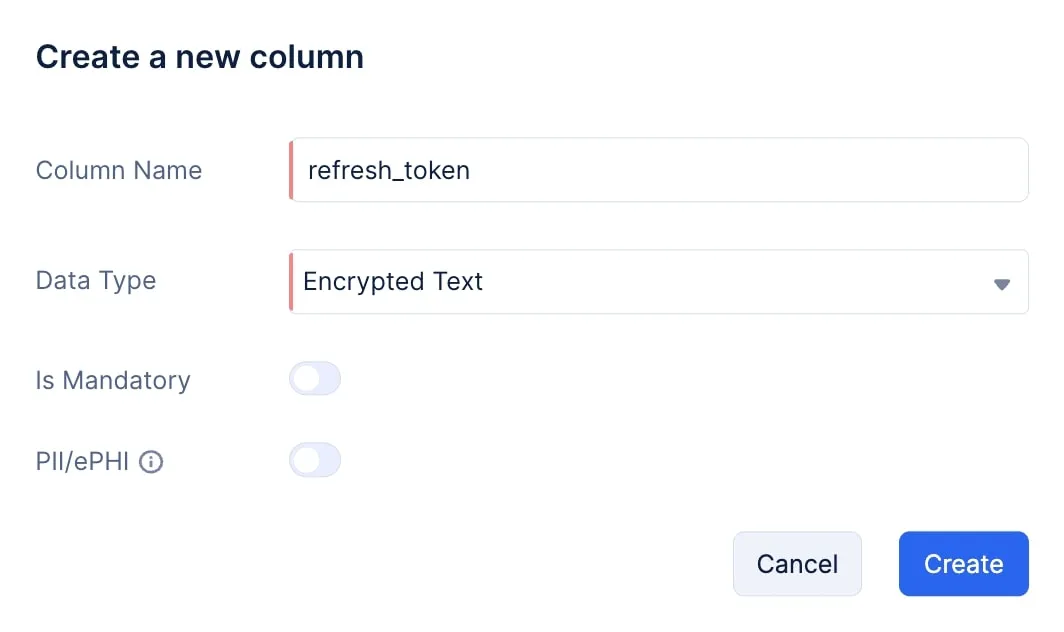Turn on the PII/ePHI switch
1064x632 pixels.
(x=315, y=460)
